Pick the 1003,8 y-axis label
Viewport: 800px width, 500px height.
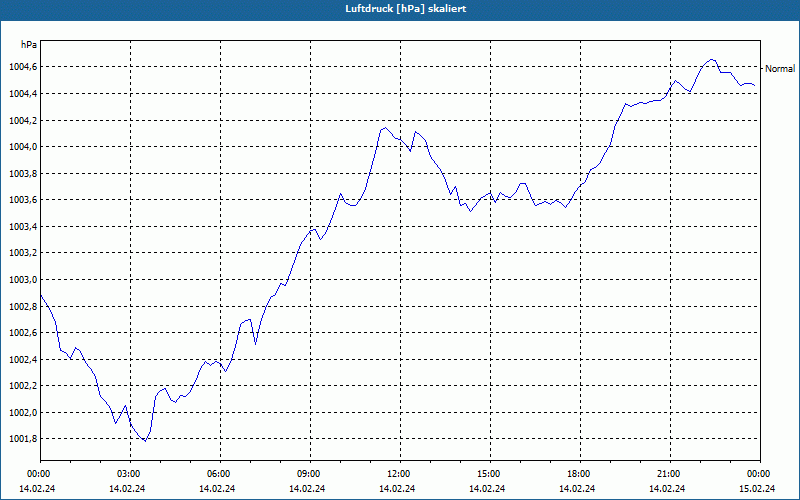tap(22, 173)
